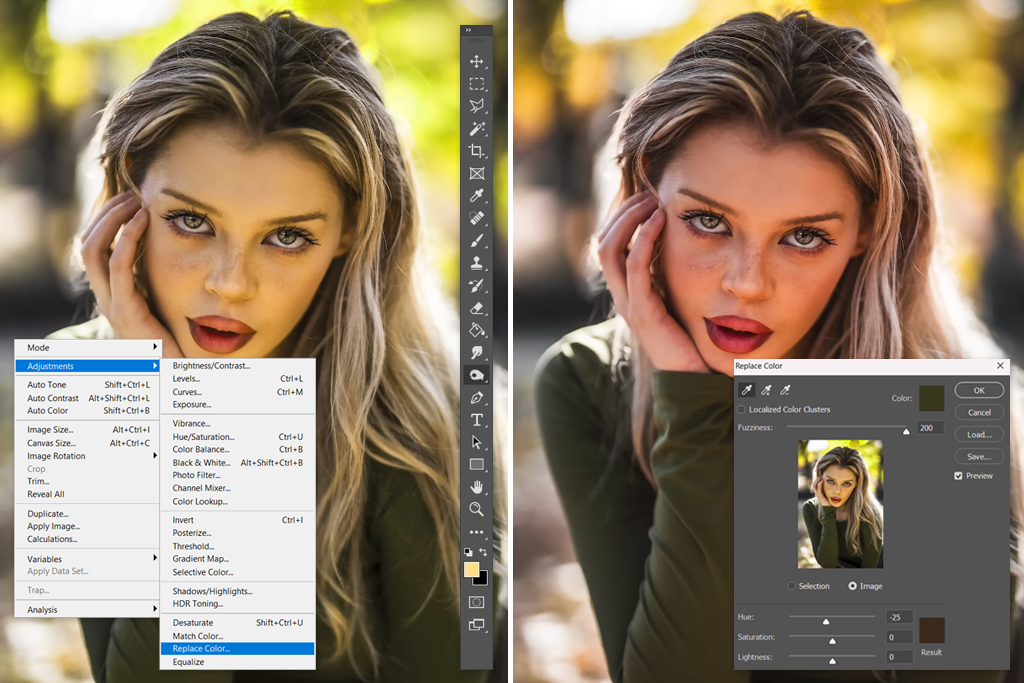Select the Move tool

pos(477,61)
